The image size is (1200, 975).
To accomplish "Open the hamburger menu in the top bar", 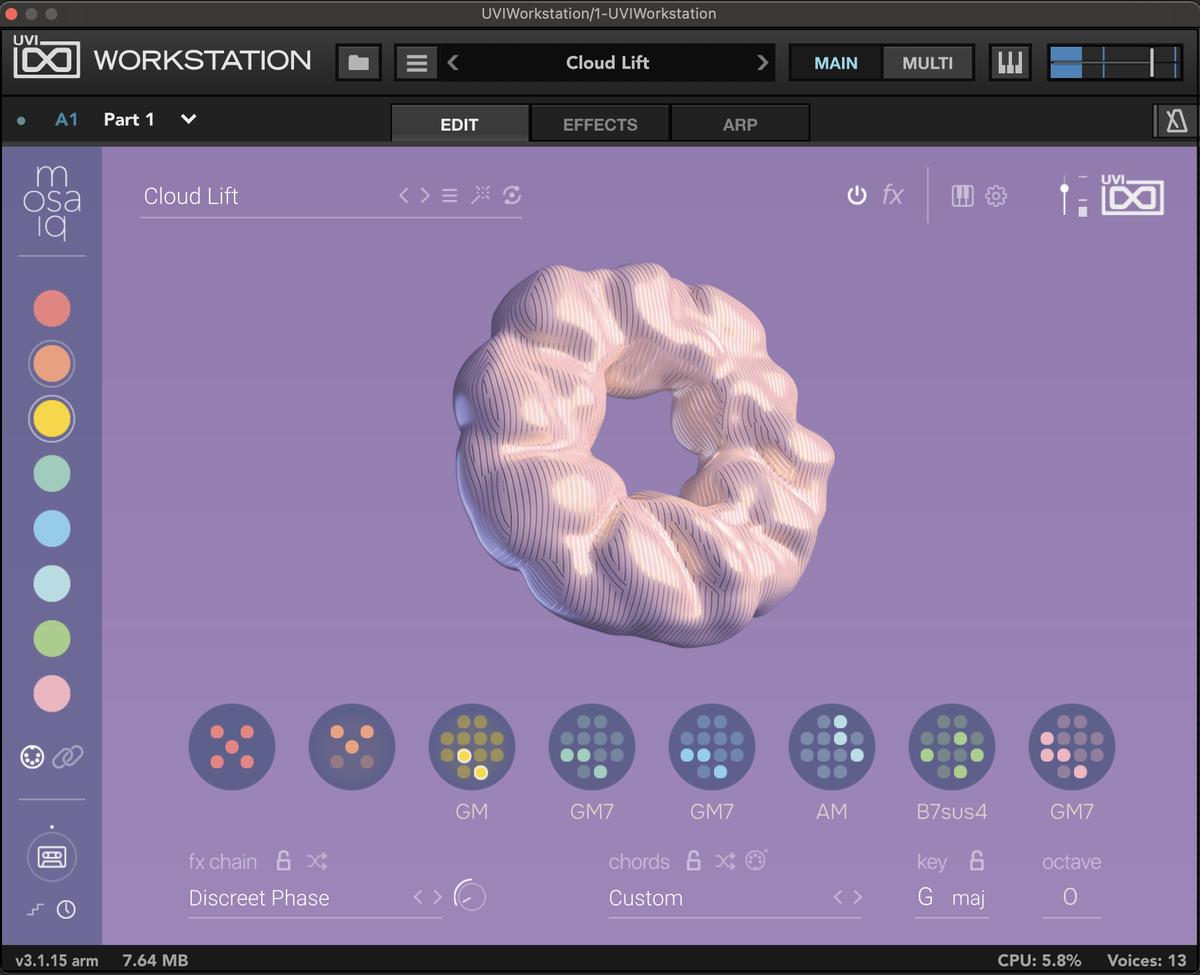I will point(417,62).
